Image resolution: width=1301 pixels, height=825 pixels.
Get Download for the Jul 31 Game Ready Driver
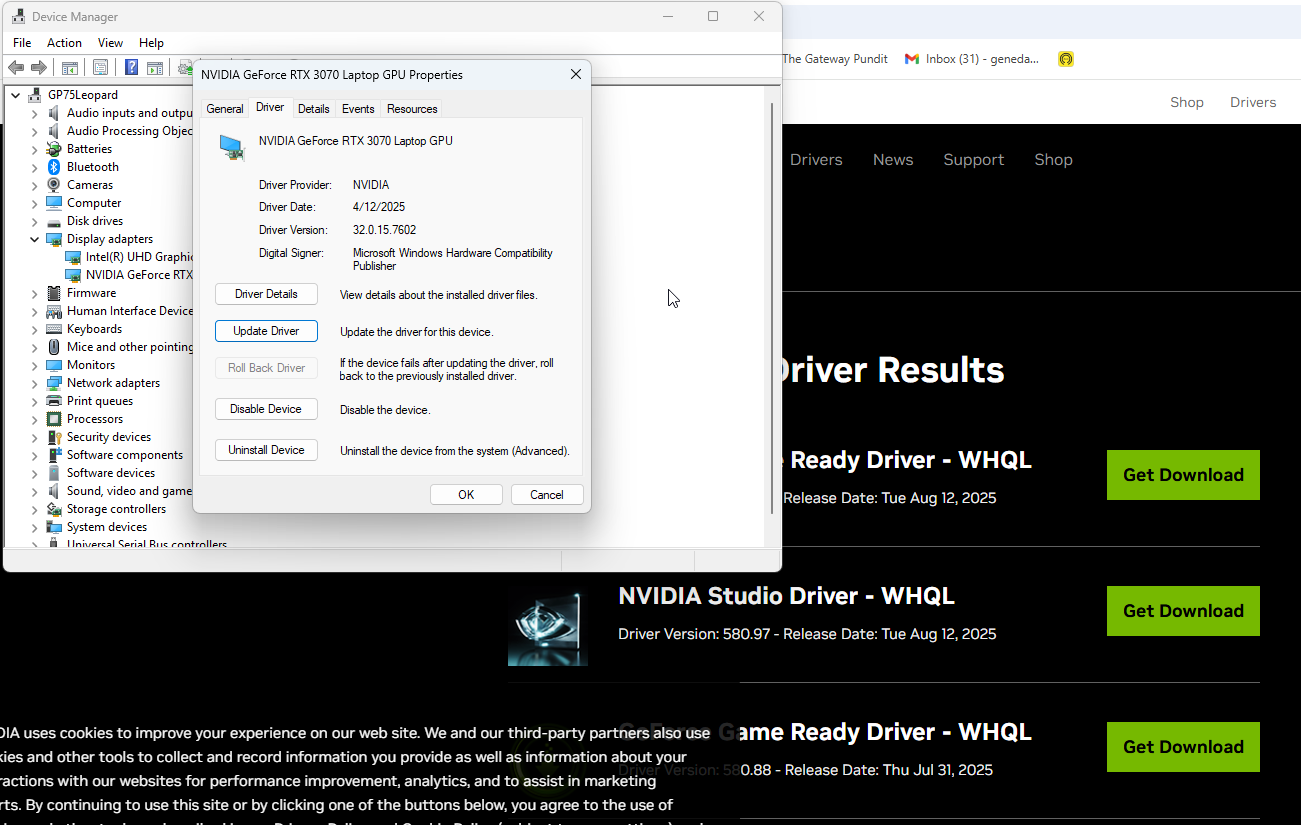tap(1183, 747)
